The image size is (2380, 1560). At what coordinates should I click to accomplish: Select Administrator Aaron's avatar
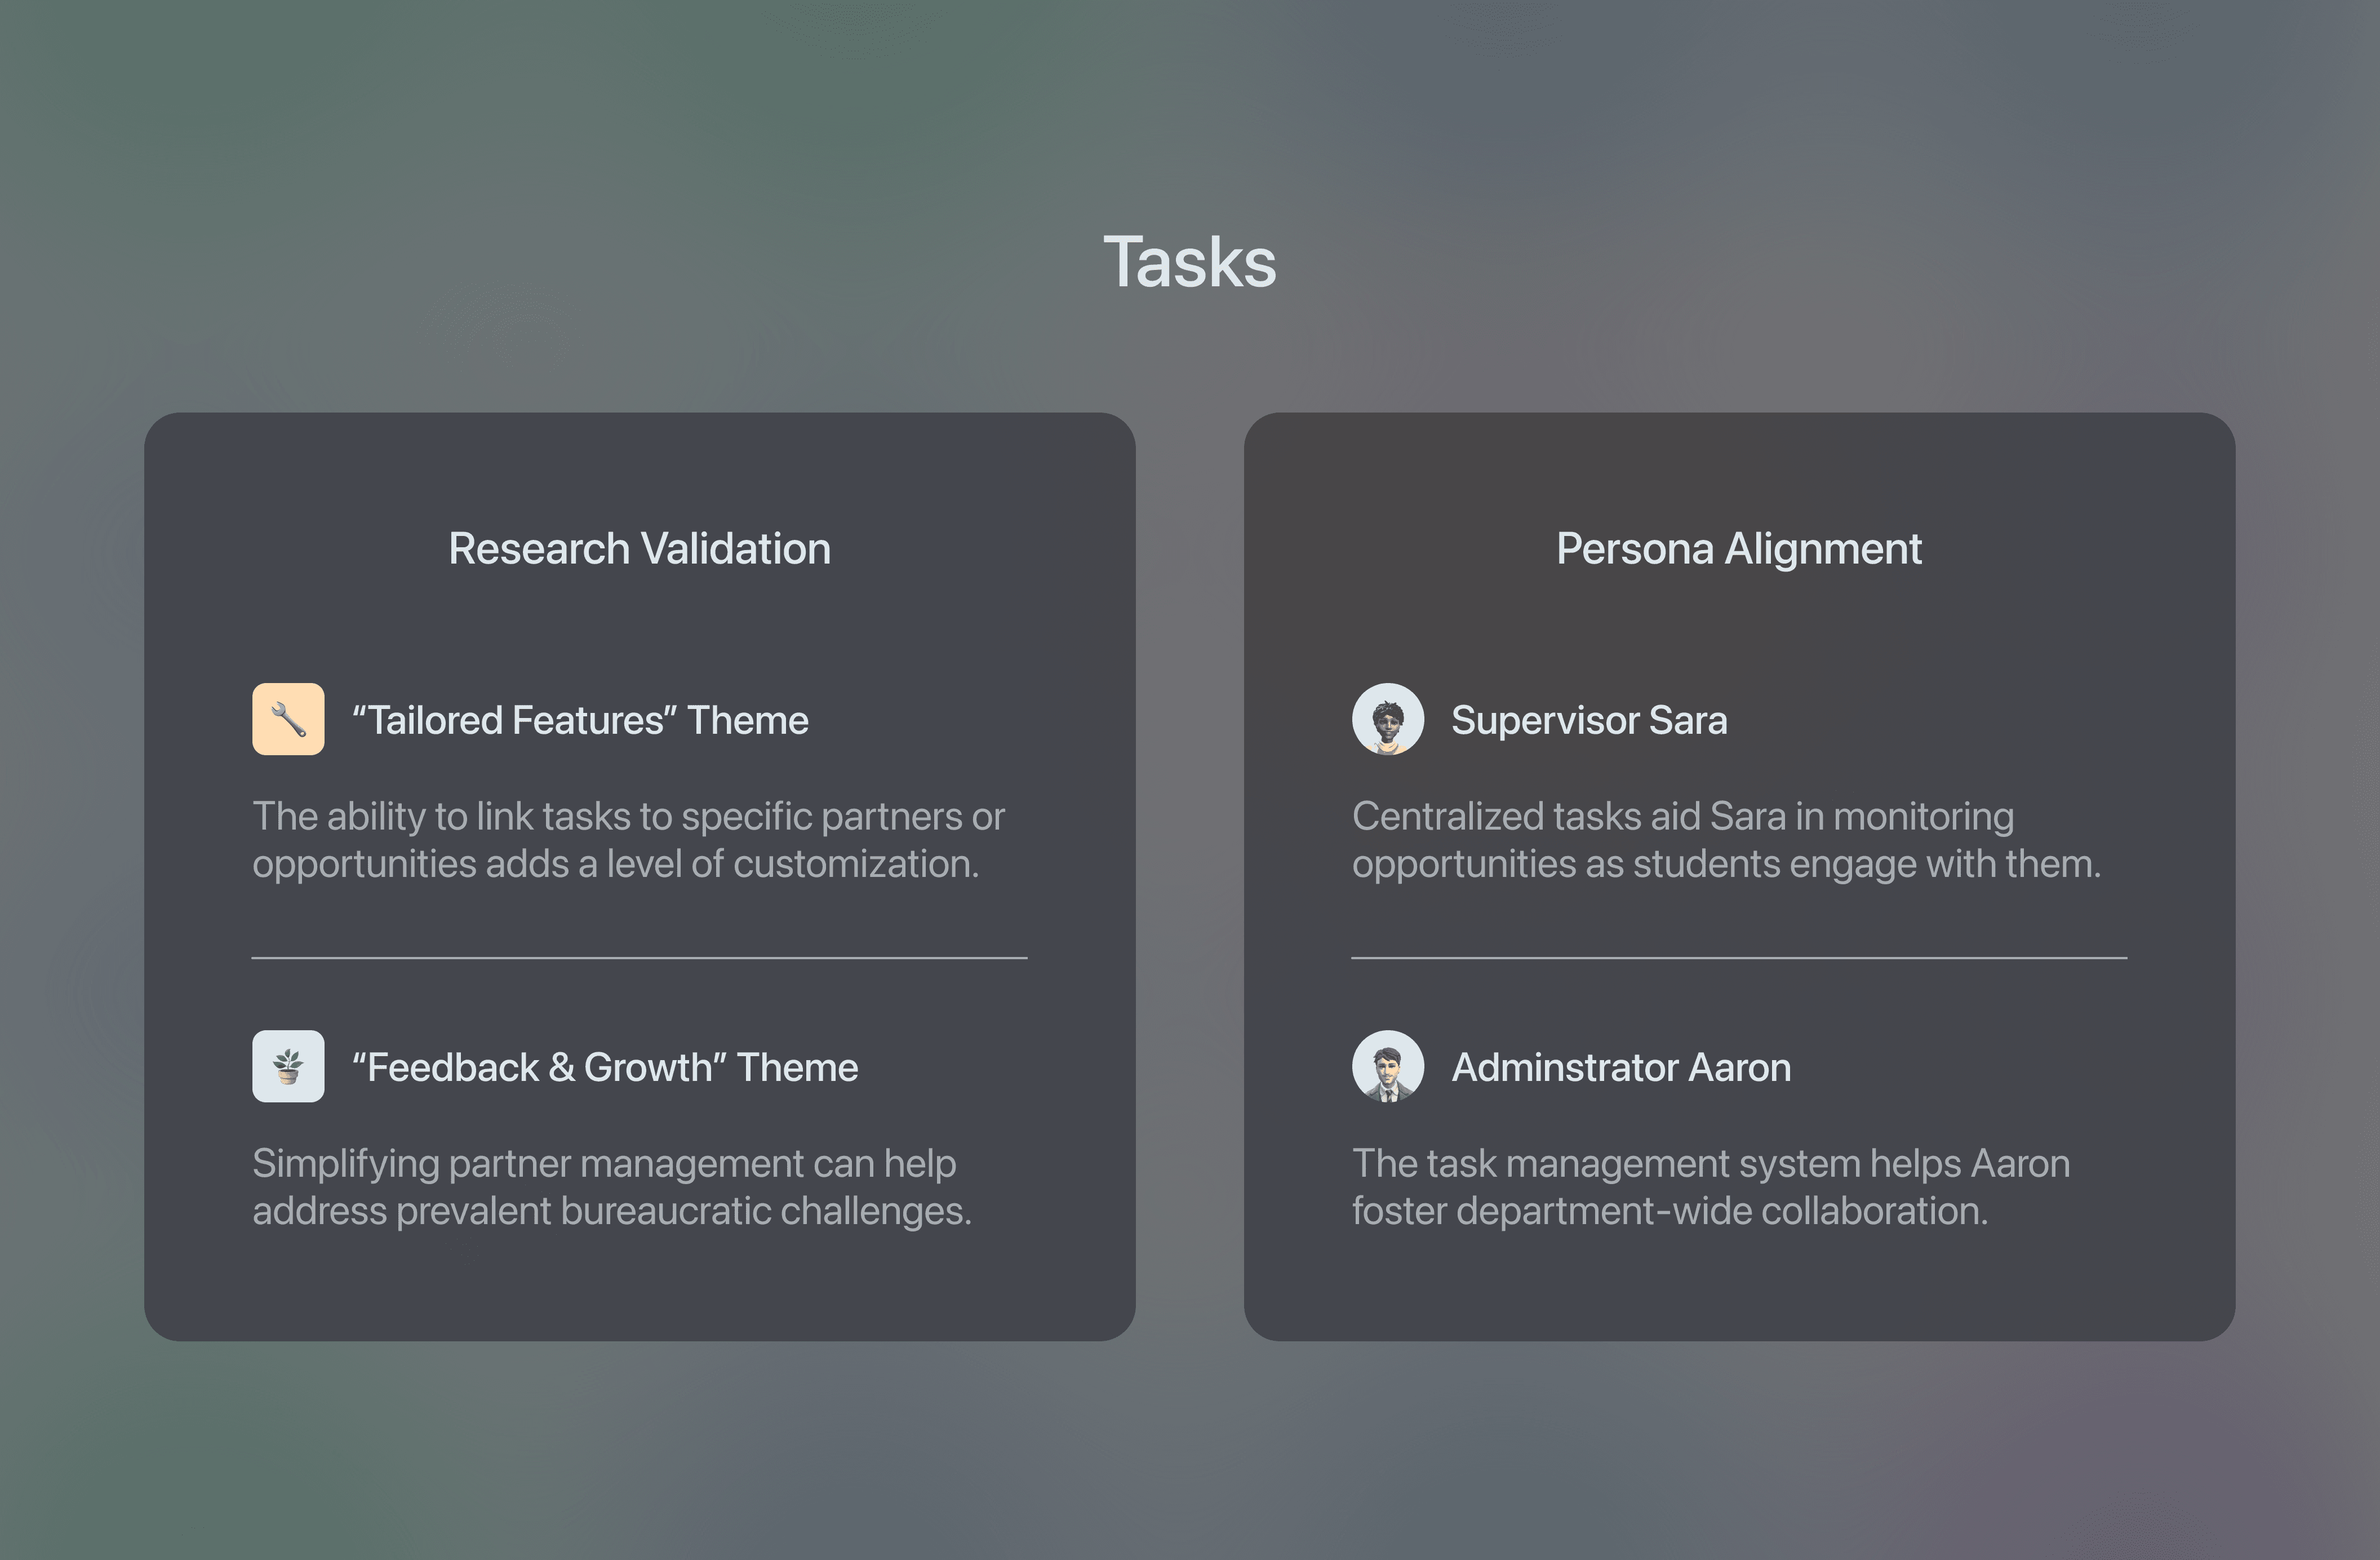[1388, 1066]
